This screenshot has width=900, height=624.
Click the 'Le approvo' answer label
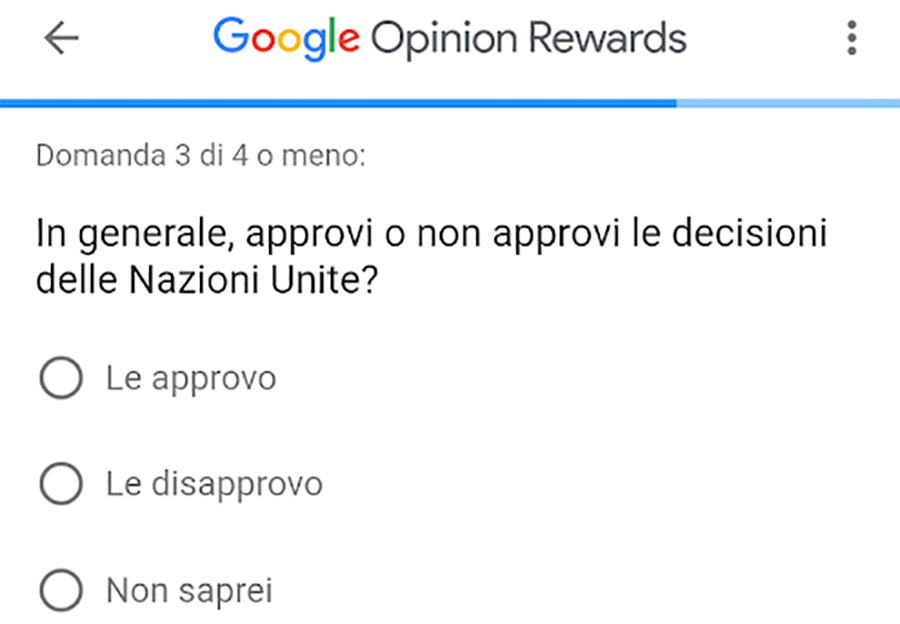pyautogui.click(x=191, y=379)
